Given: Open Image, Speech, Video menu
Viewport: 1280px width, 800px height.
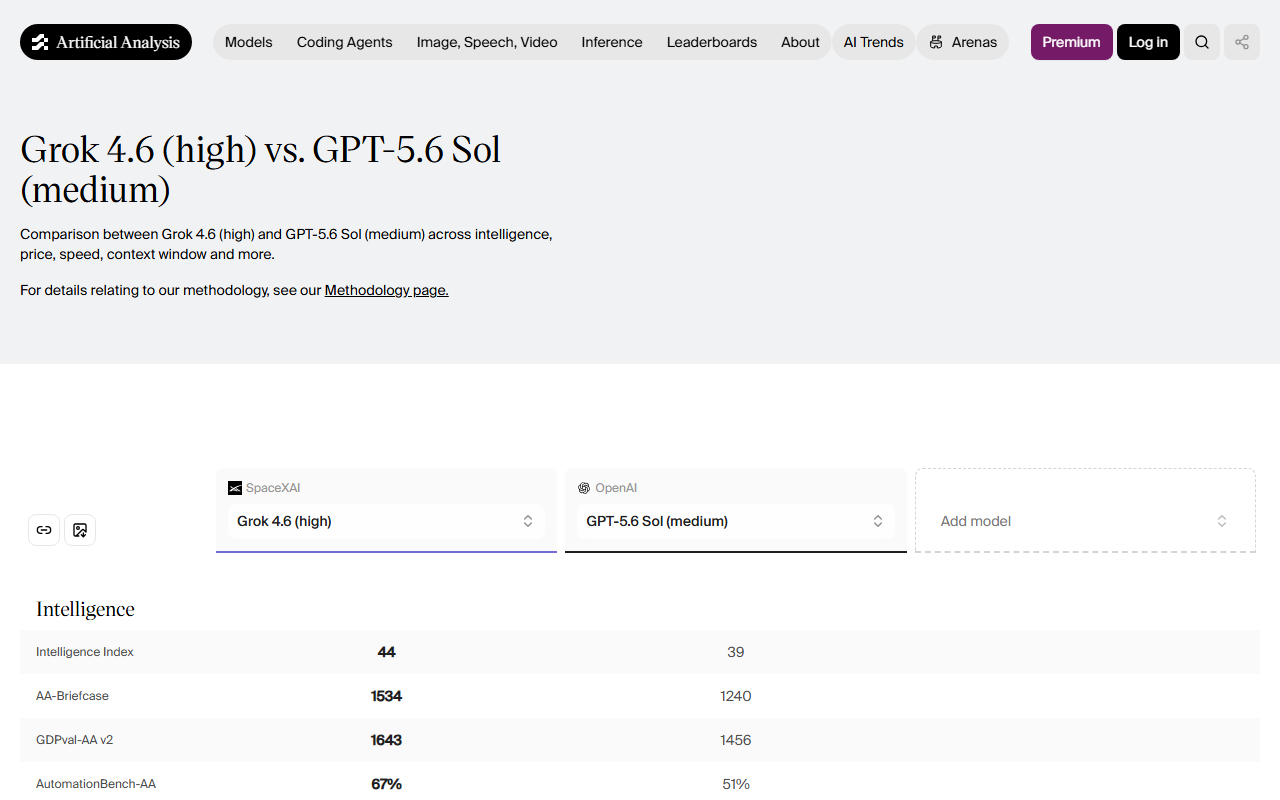Looking at the screenshot, I should click(487, 42).
